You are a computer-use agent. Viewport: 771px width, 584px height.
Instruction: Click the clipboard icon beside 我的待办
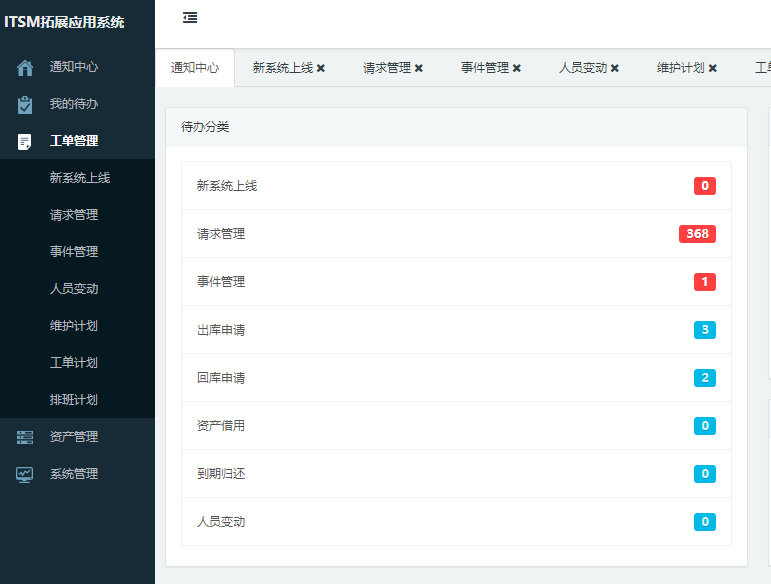(25, 104)
